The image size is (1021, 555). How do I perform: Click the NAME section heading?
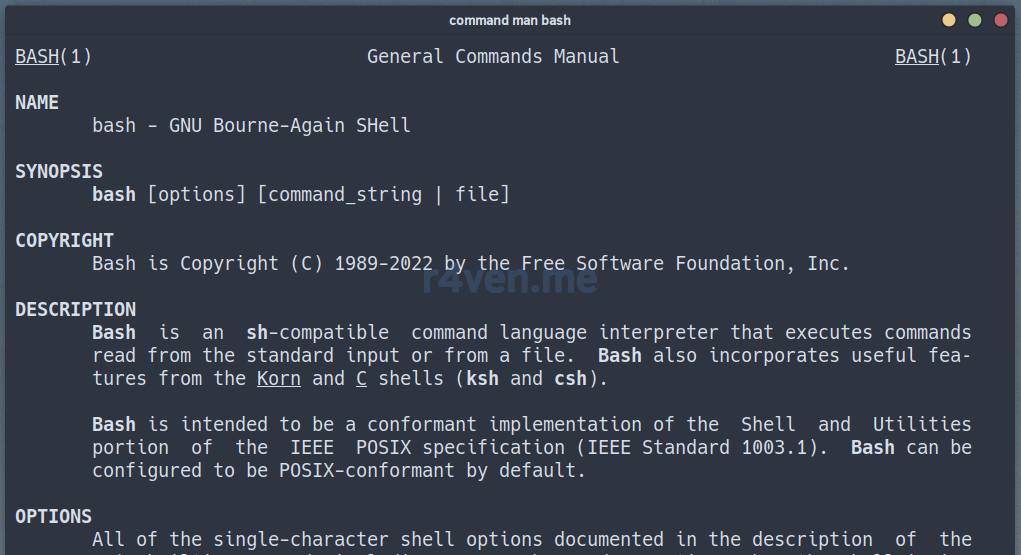click(x=37, y=103)
